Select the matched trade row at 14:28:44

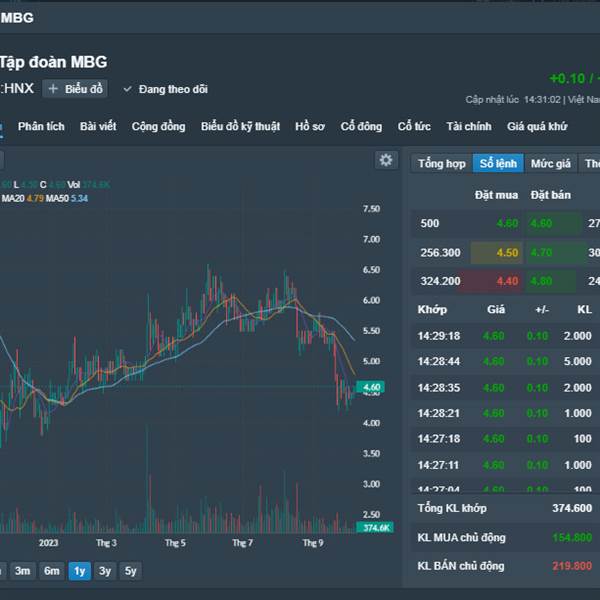pos(506,361)
